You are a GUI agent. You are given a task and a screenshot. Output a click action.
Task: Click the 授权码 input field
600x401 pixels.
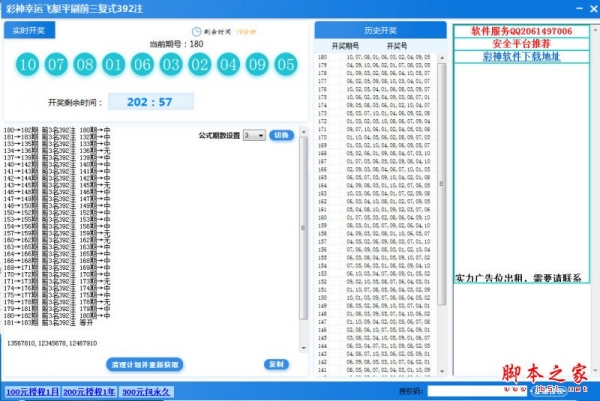tap(478, 391)
